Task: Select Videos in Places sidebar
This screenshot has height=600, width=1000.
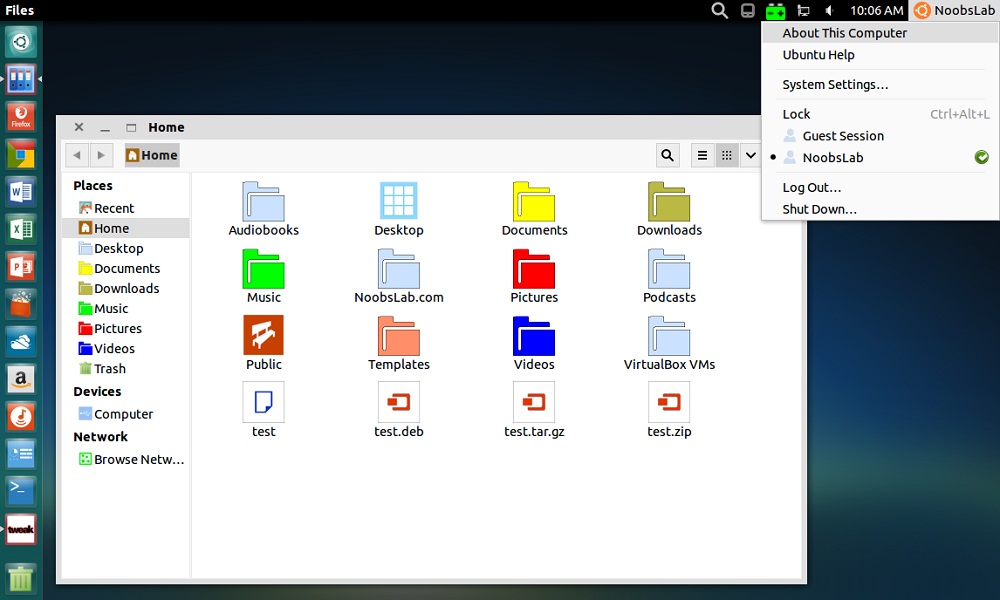Action: tap(126, 349)
